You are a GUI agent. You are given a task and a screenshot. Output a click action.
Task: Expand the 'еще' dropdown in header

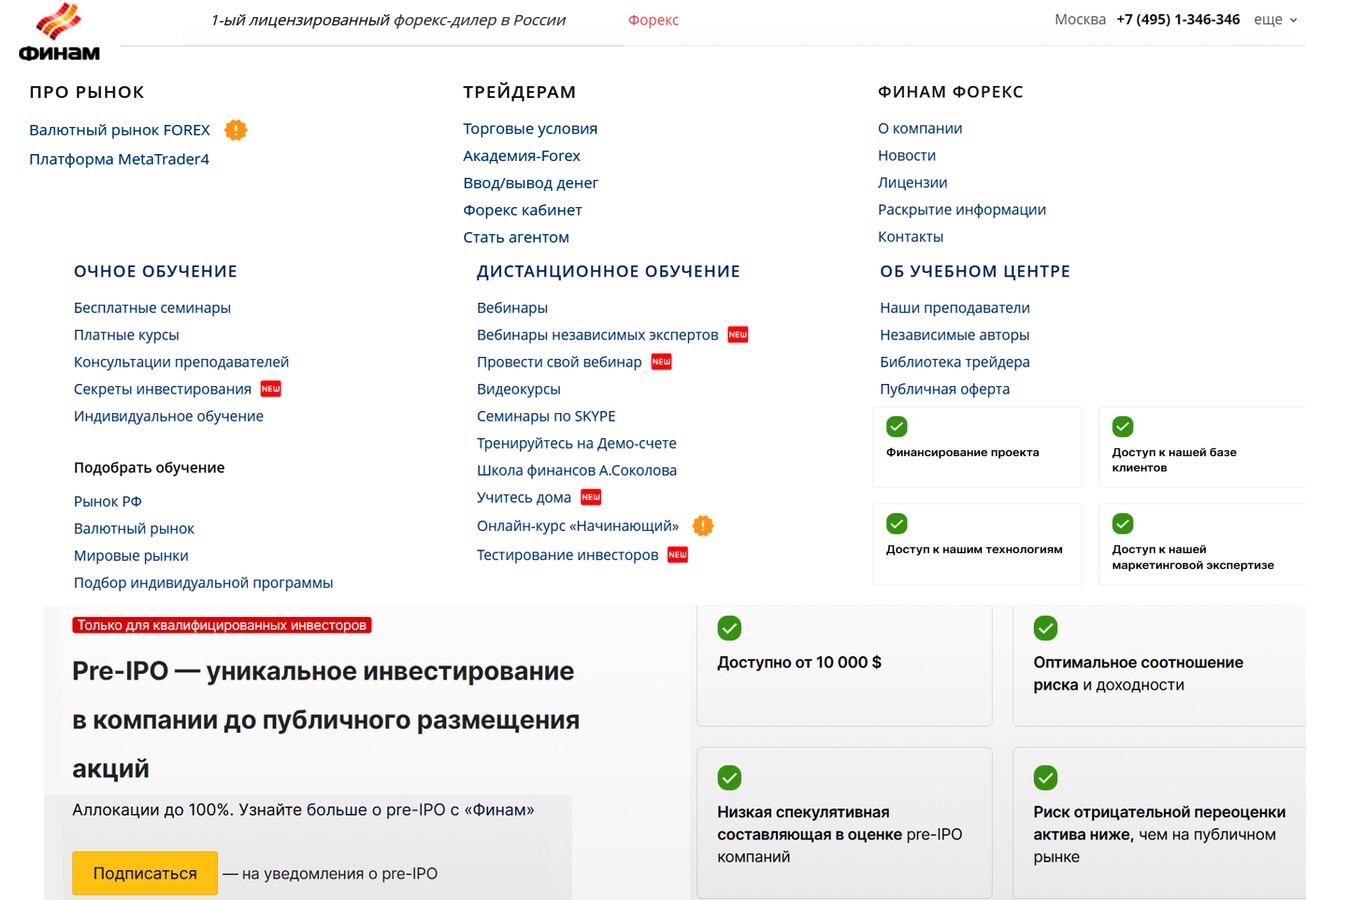[x=1275, y=20]
